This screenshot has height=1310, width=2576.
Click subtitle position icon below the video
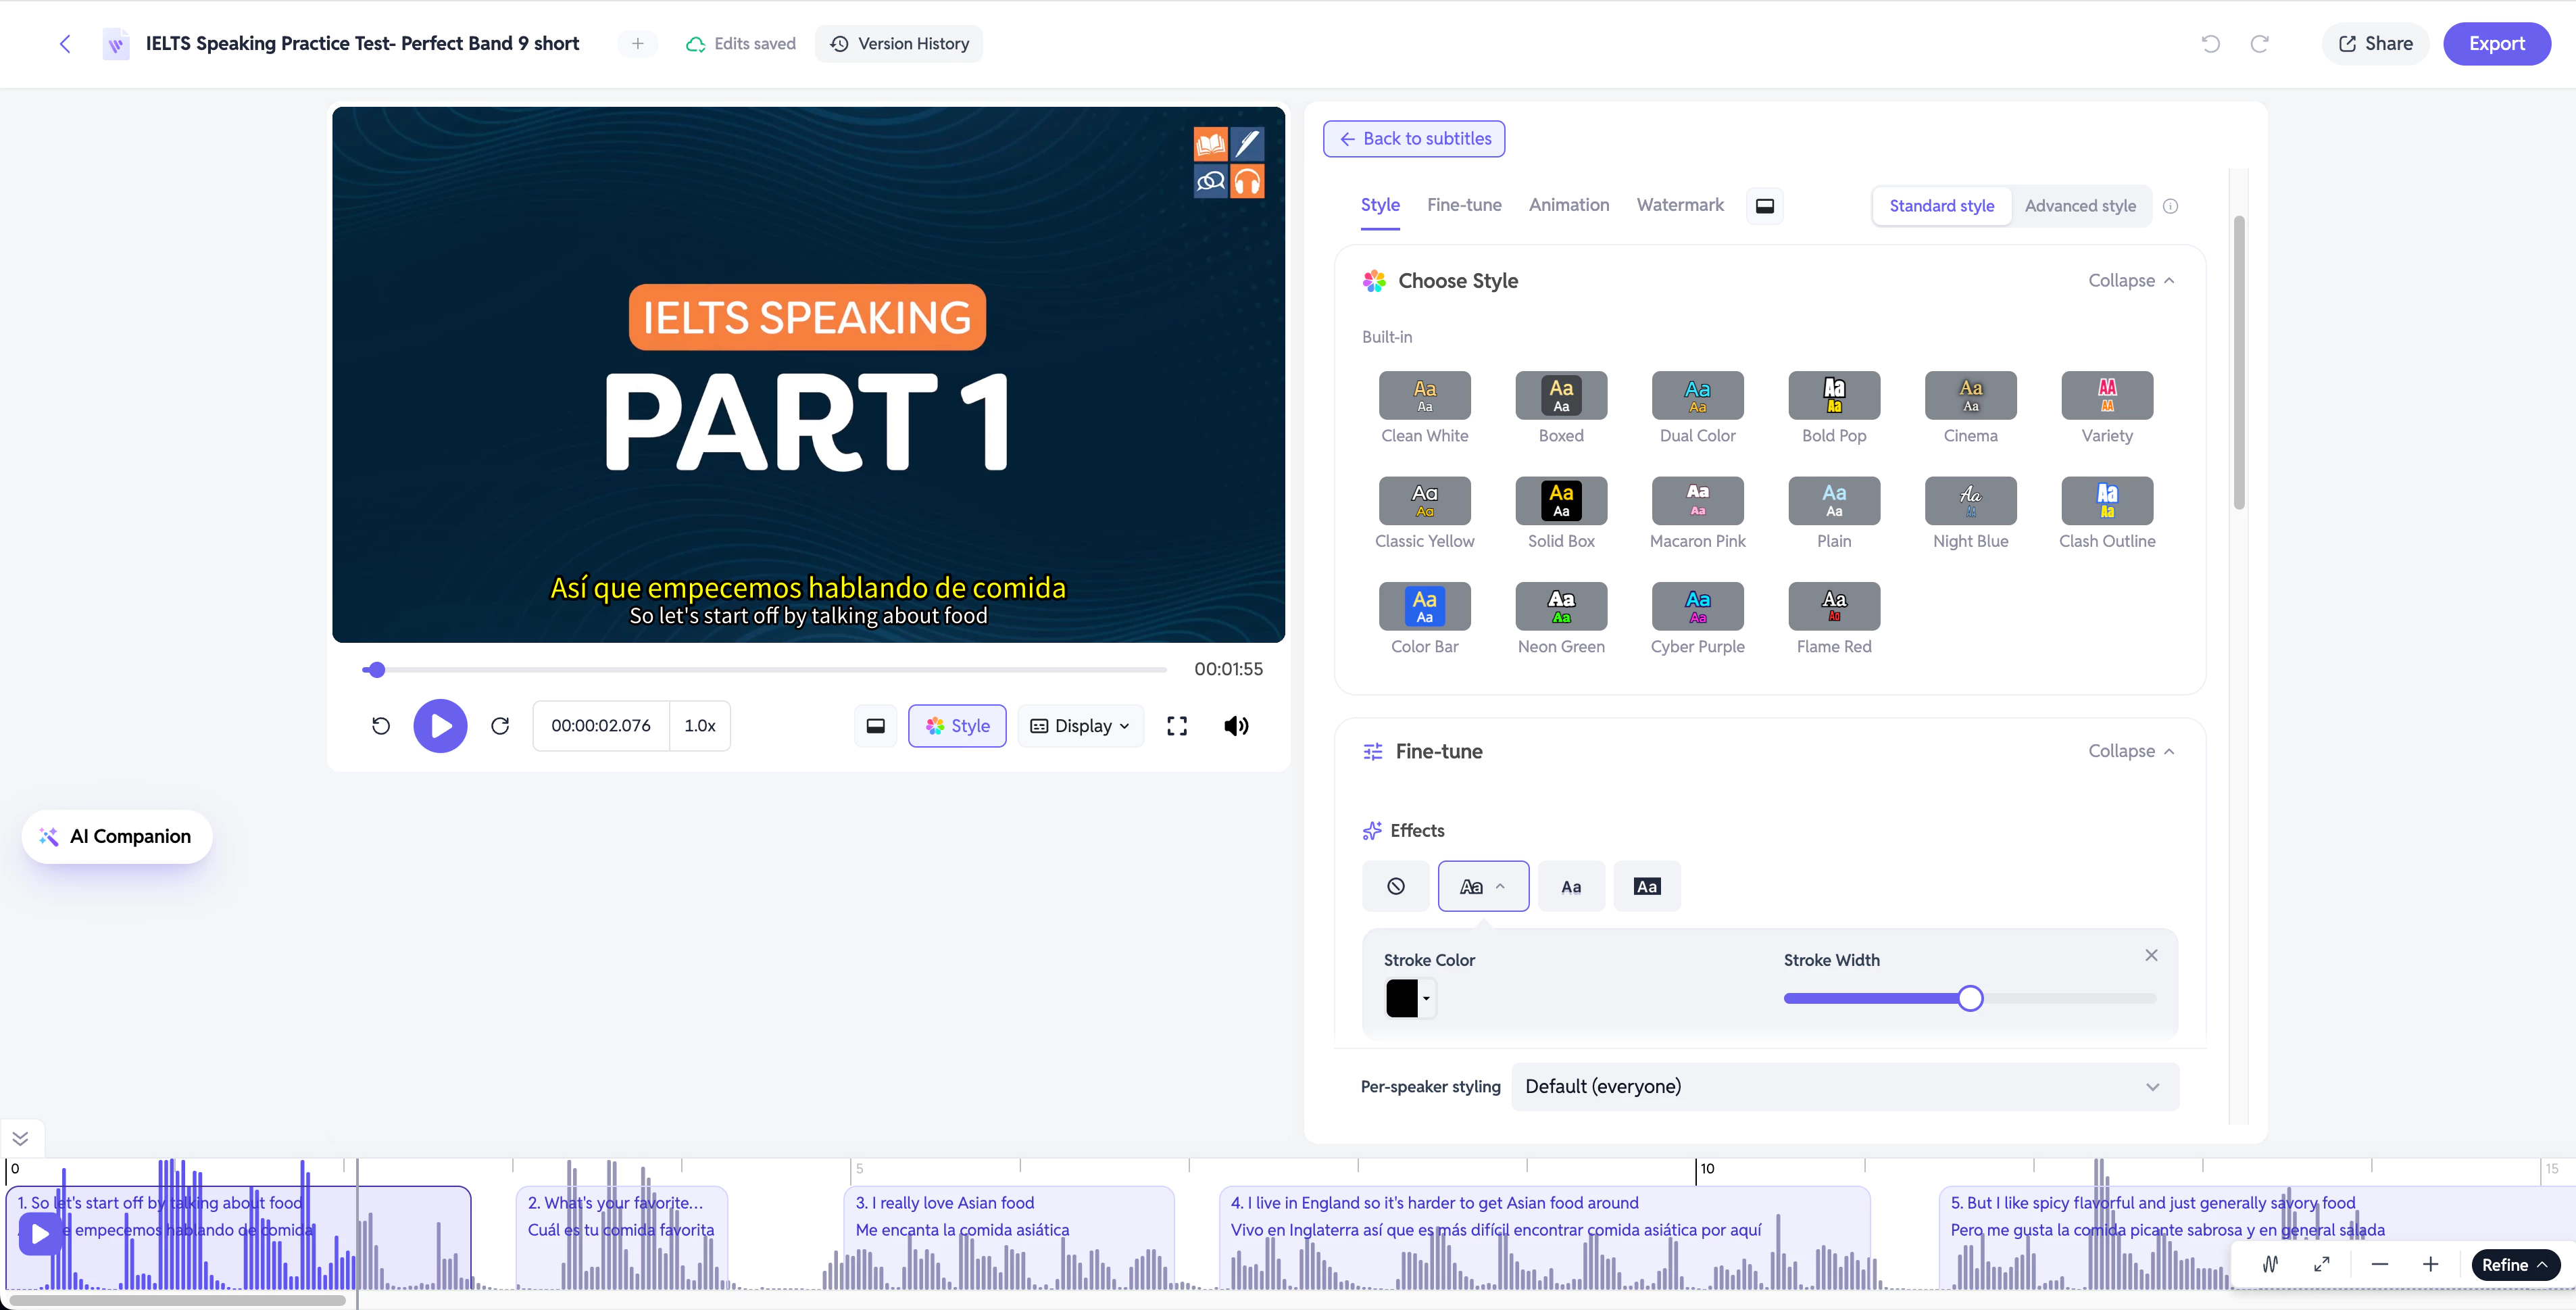(x=875, y=726)
